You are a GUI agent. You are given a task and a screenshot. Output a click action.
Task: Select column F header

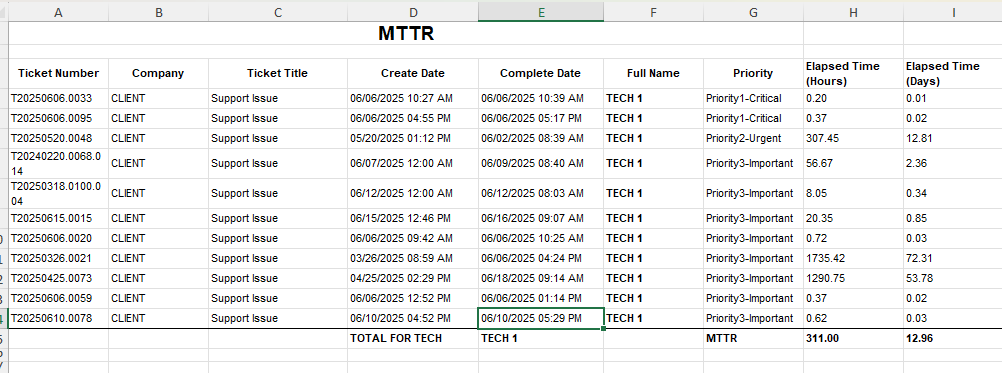pyautogui.click(x=653, y=11)
